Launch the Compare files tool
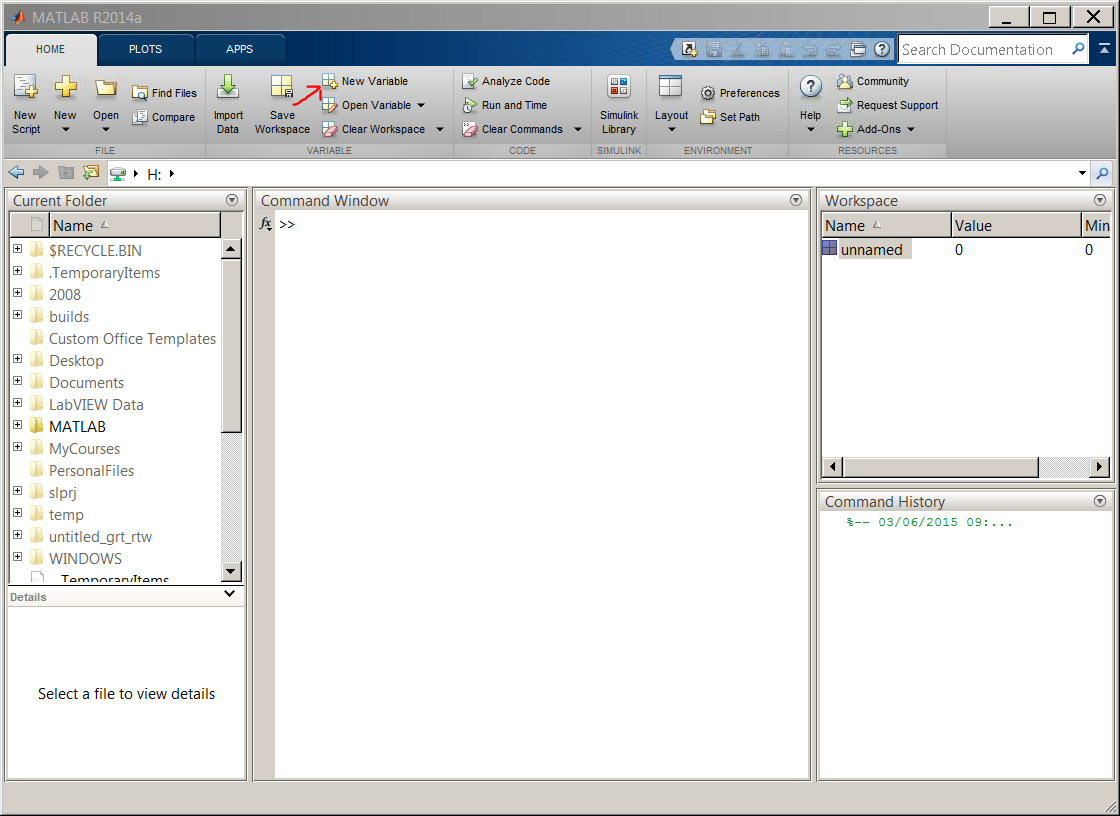This screenshot has height=816, width=1120. tap(164, 117)
